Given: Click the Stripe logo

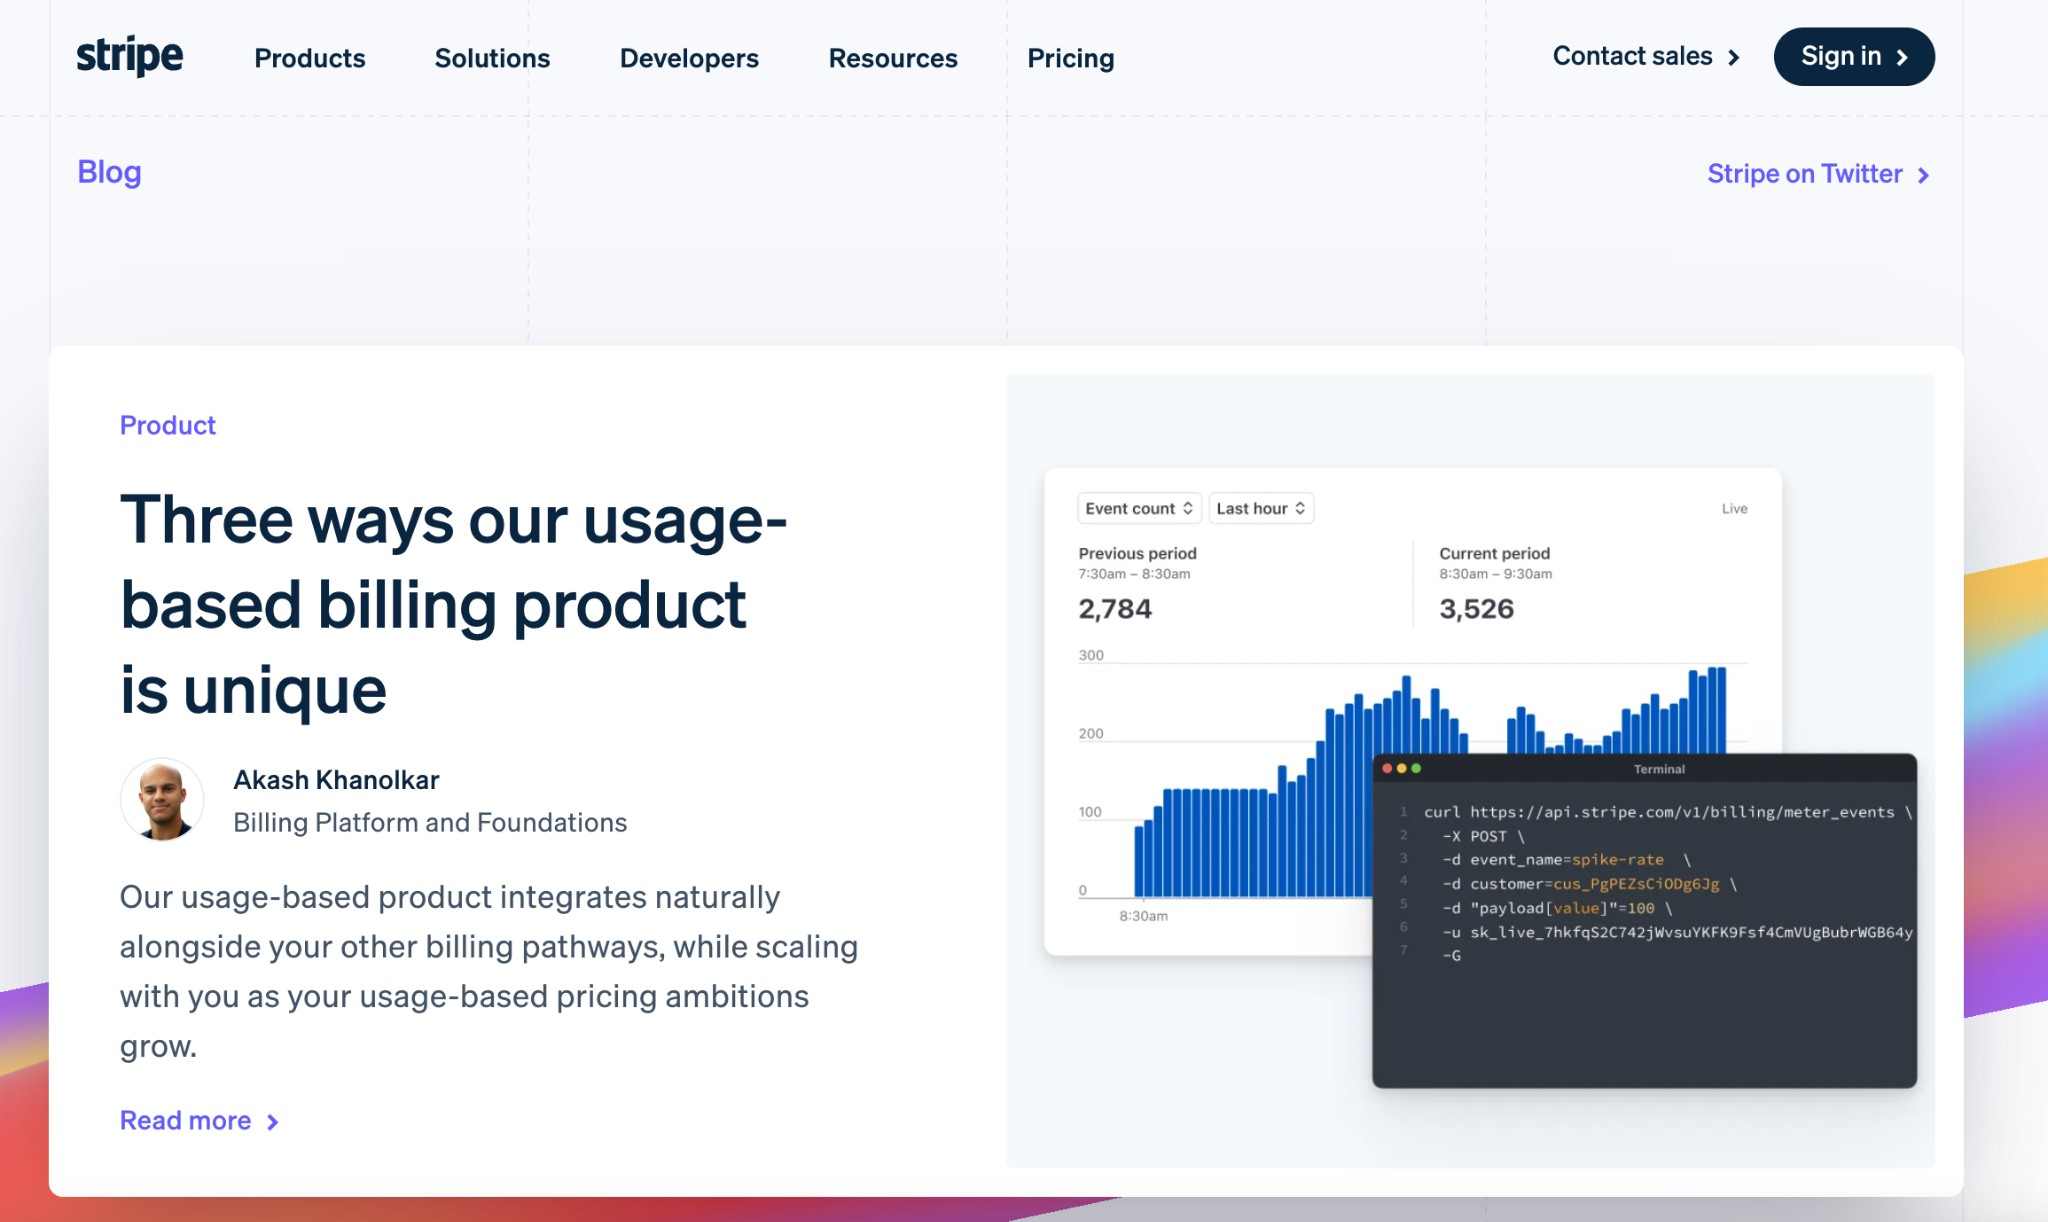Looking at the screenshot, I should click(x=130, y=56).
